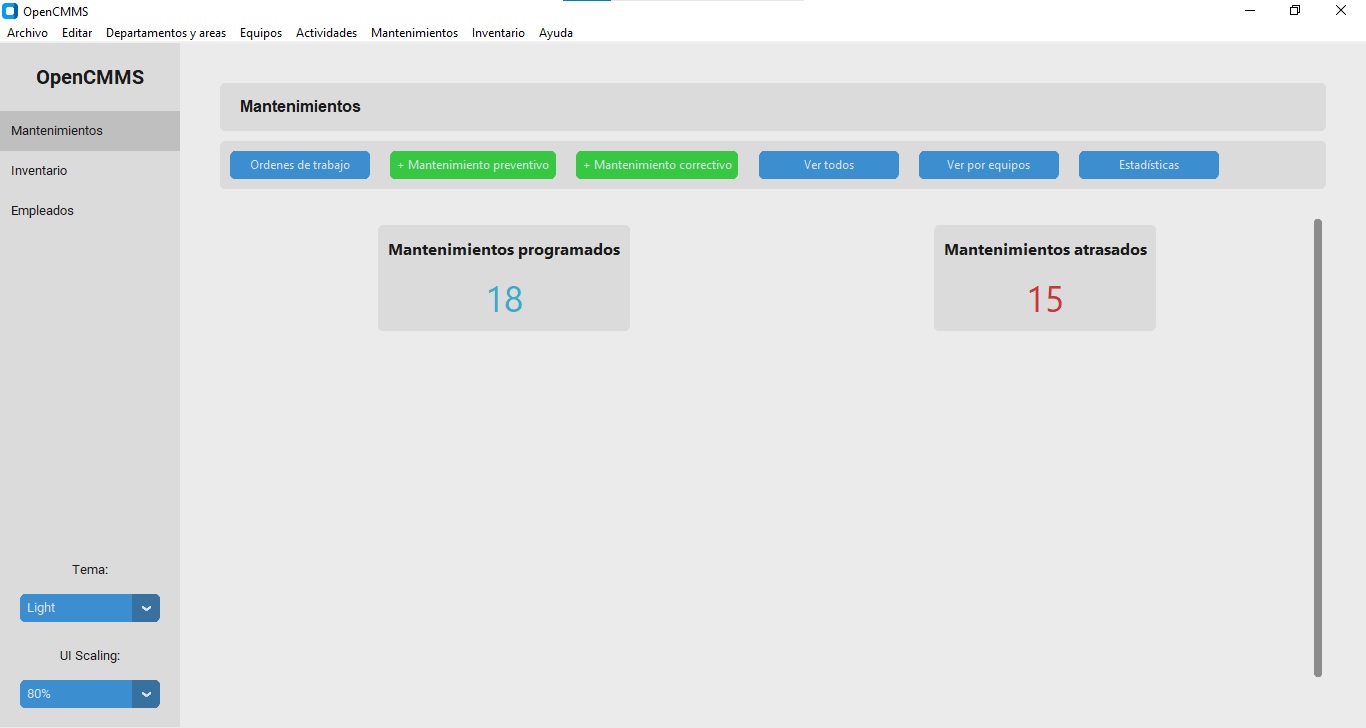The height and width of the screenshot is (728, 1366).
Task: Open Ordenes de trabajo
Action: [x=299, y=165]
